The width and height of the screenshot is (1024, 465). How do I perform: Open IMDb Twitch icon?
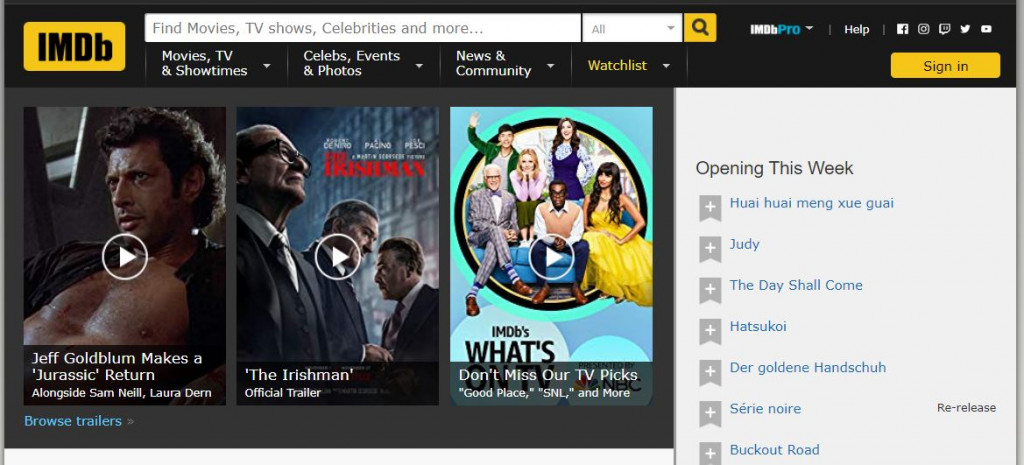tap(944, 29)
